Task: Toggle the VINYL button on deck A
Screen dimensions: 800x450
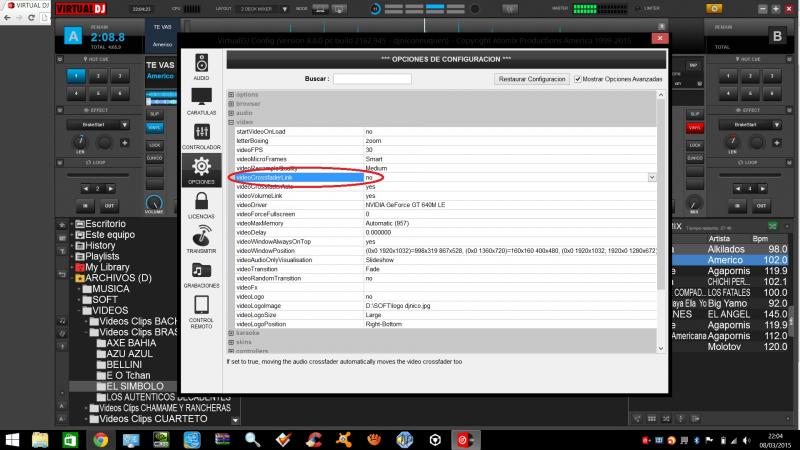Action: [x=155, y=128]
